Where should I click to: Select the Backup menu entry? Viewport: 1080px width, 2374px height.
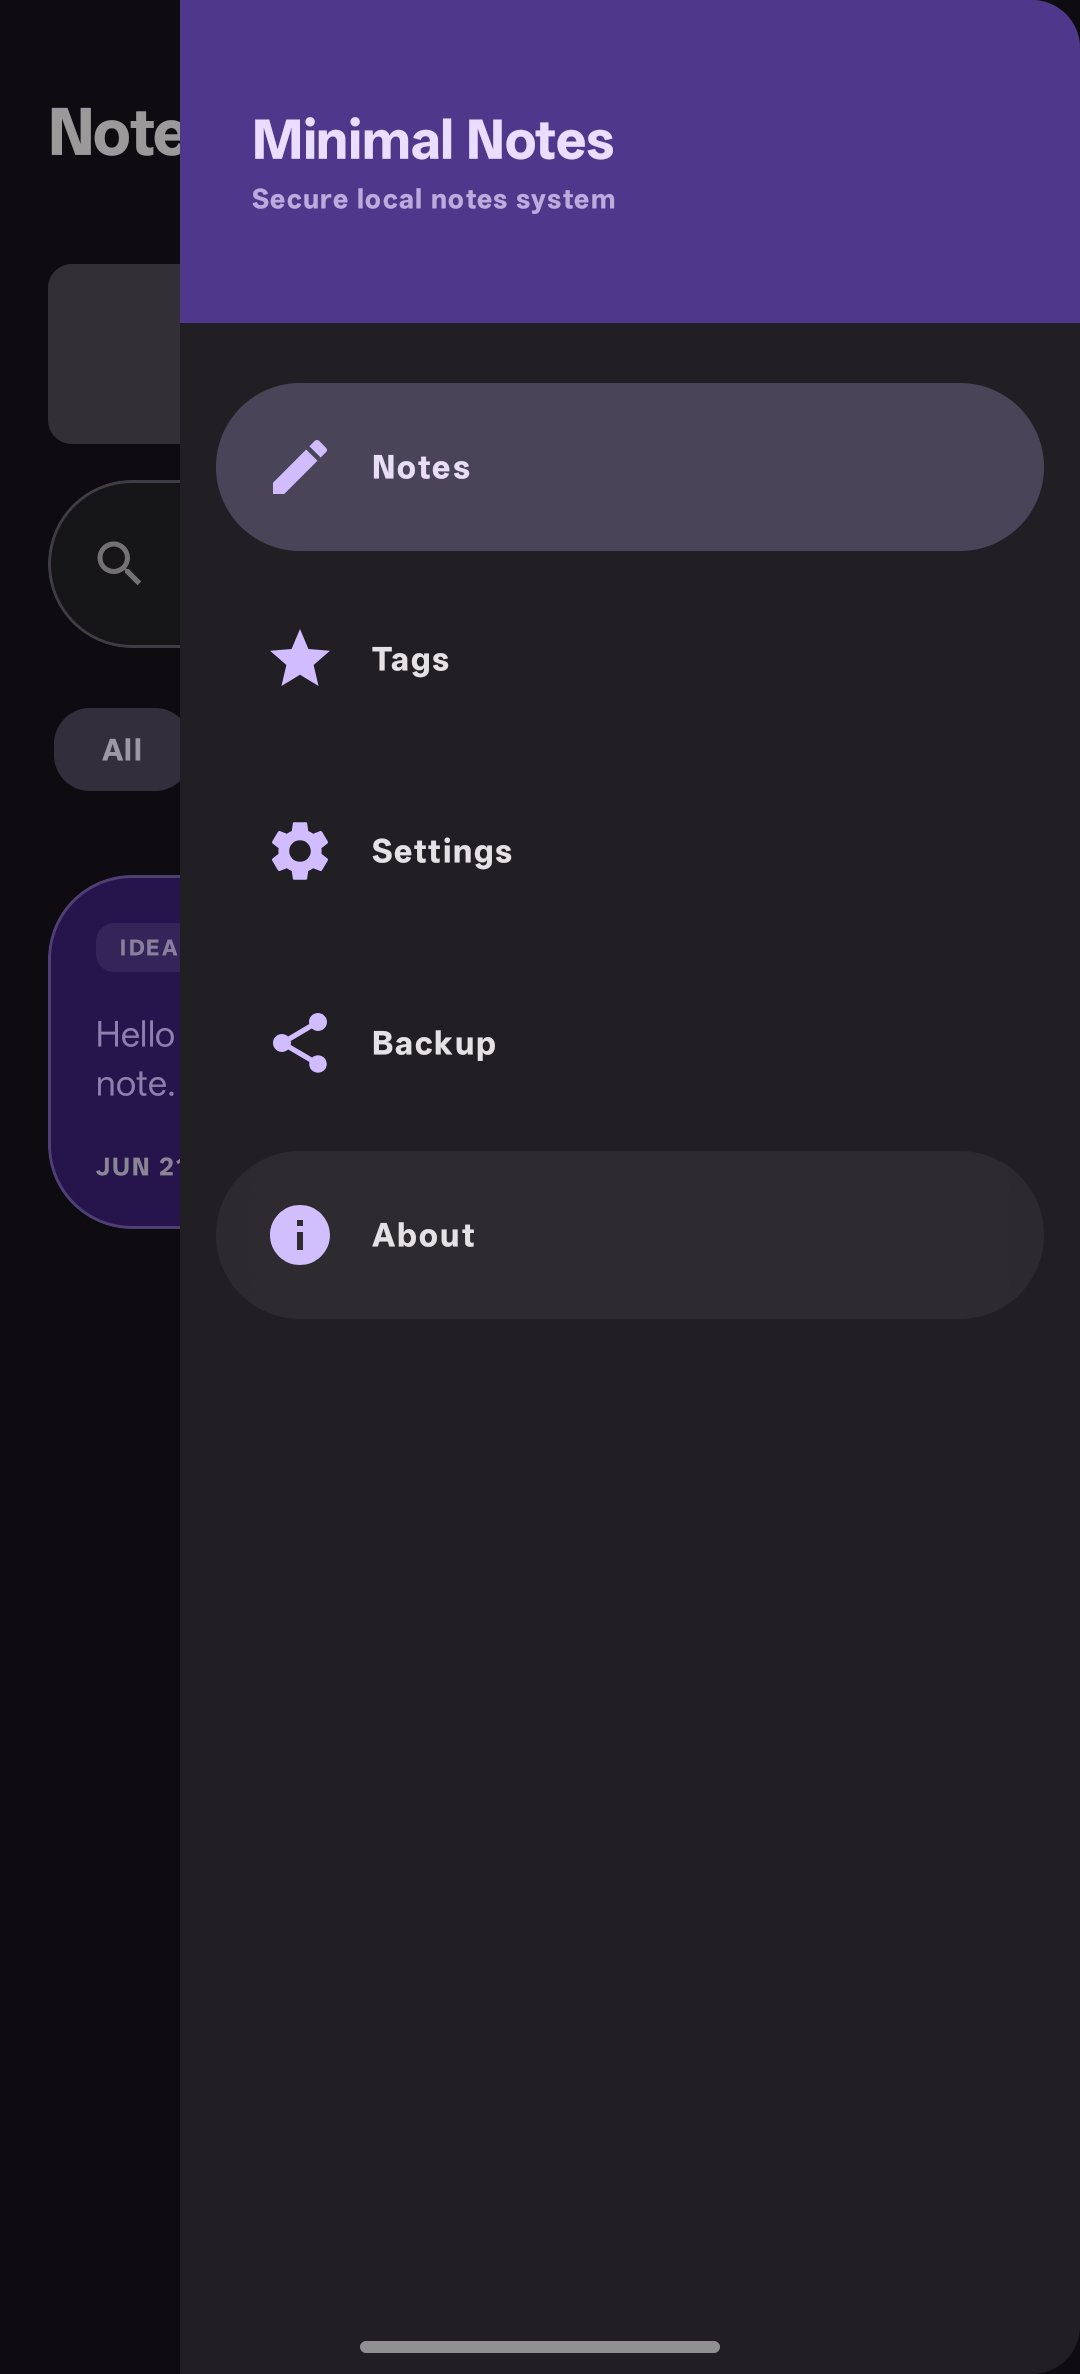point(630,1043)
